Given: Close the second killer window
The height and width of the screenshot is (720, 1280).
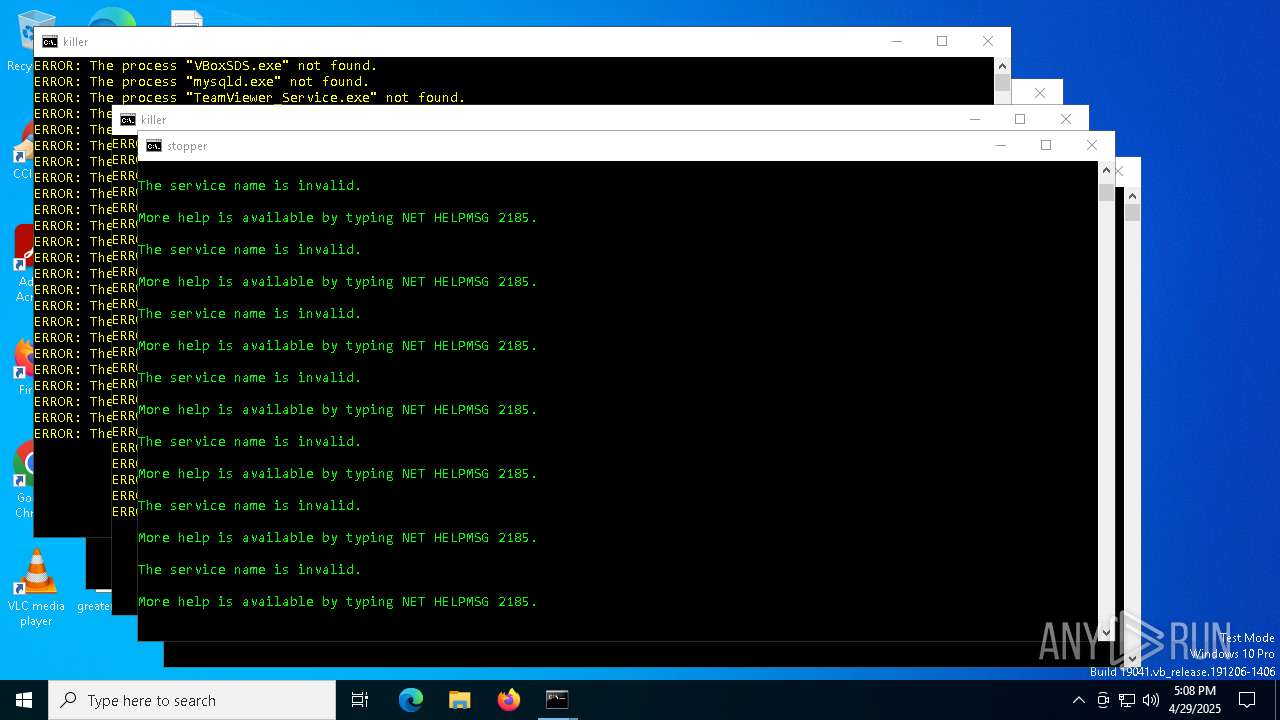Looking at the screenshot, I should point(1066,119).
